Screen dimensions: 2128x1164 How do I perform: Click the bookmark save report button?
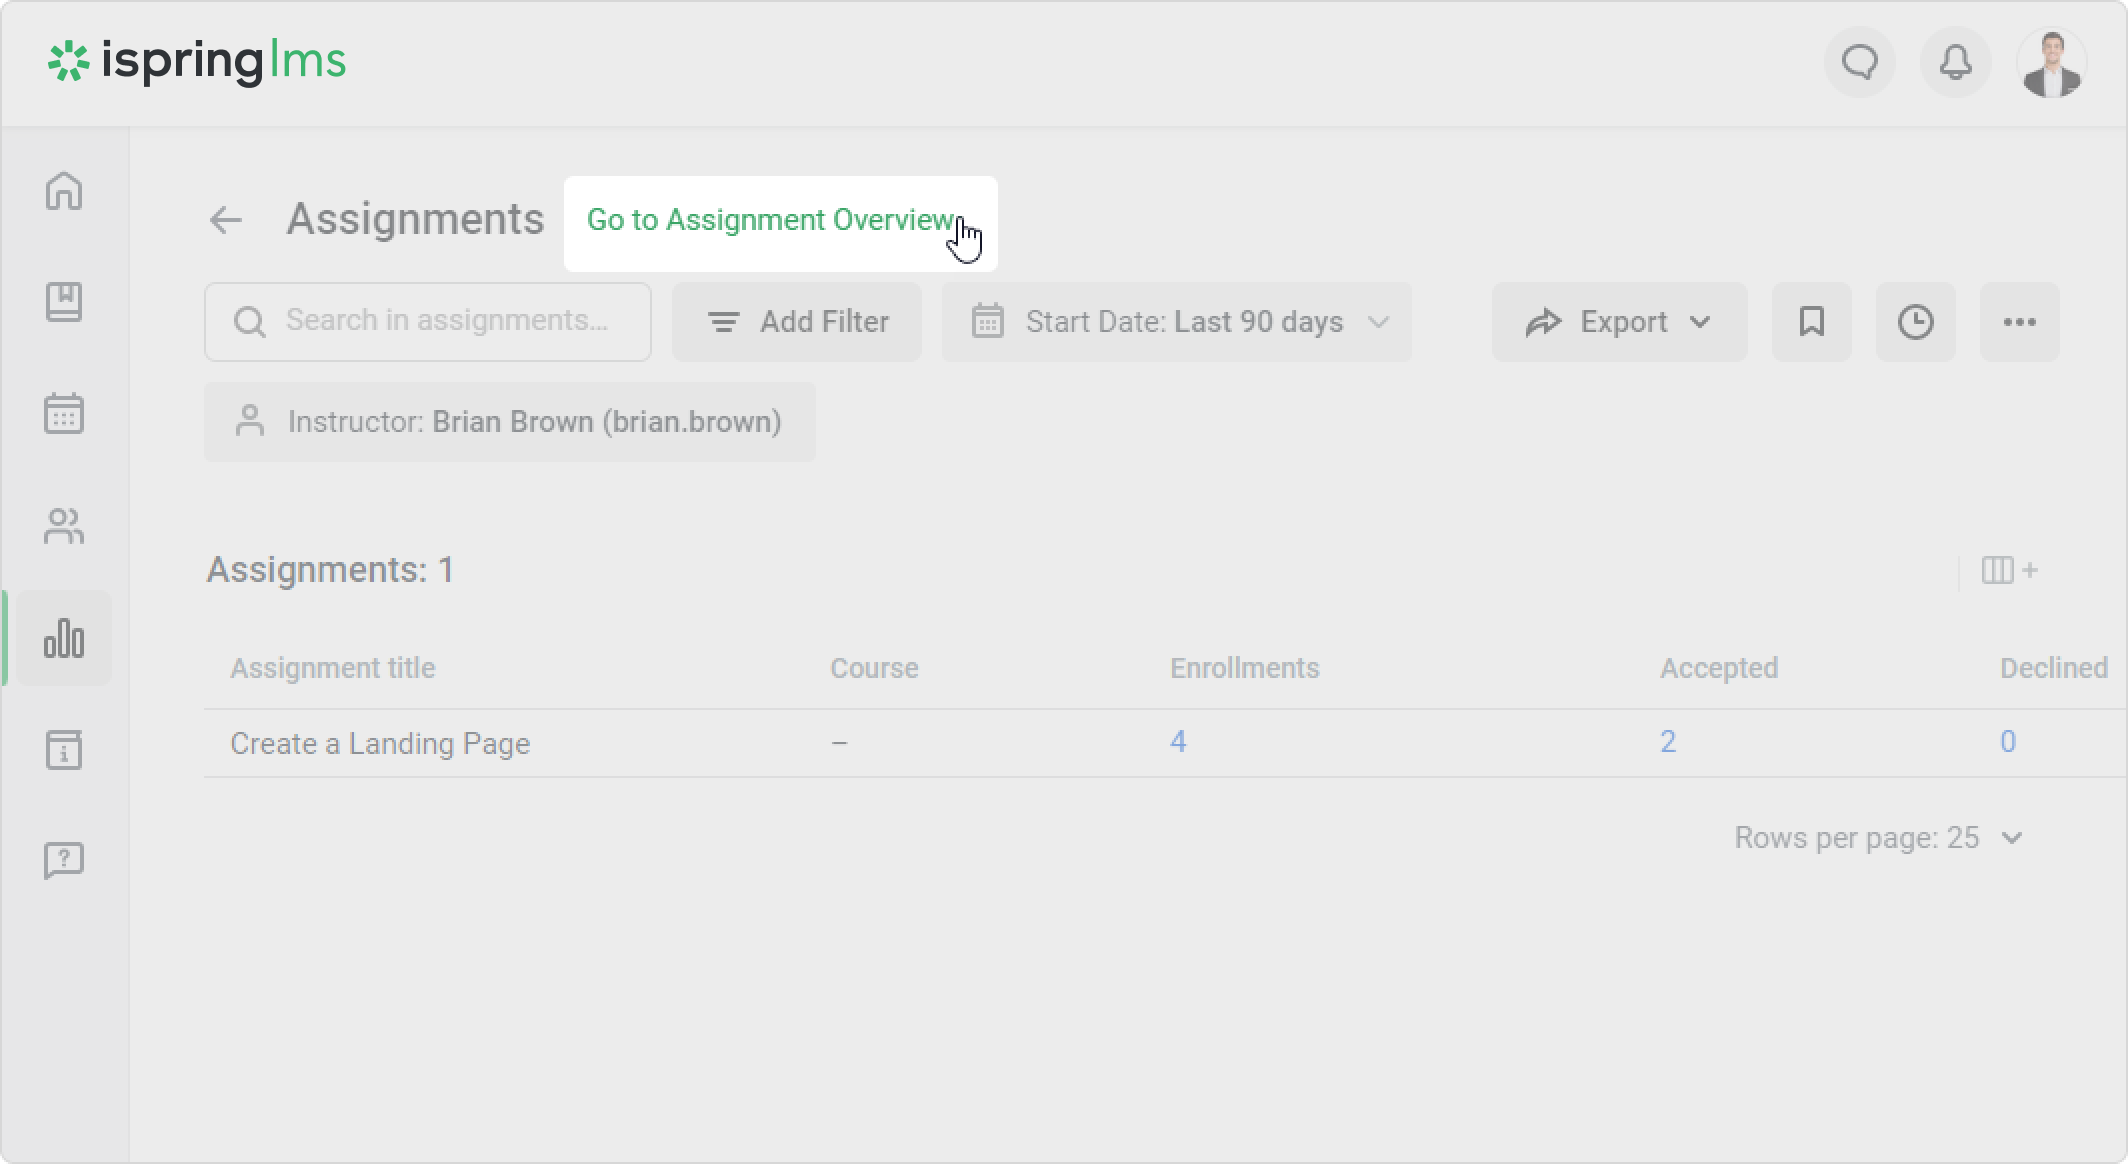(x=1811, y=322)
